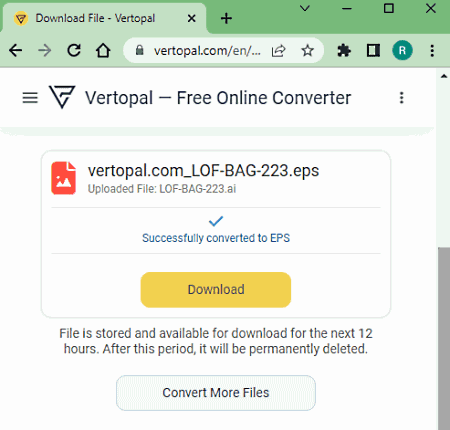Screen dimensions: 450x430
Task: Download the converted EPS file
Action: pyautogui.click(x=216, y=290)
